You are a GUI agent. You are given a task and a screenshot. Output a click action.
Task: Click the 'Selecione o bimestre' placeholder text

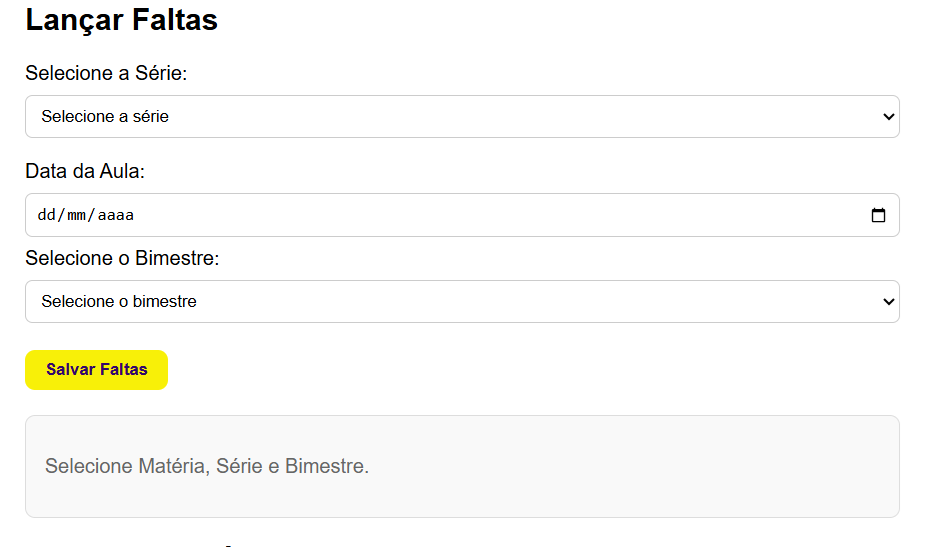[x=119, y=302]
